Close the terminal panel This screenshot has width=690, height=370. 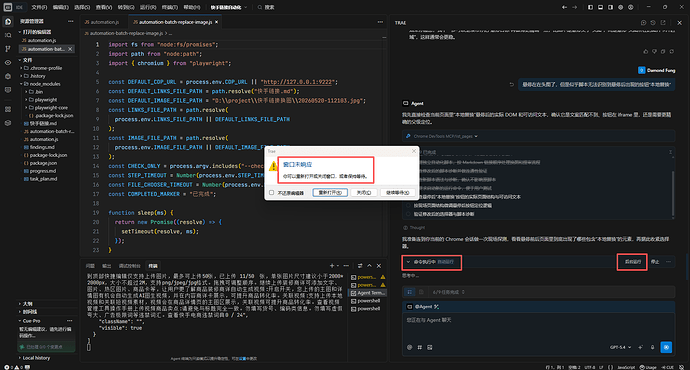point(379,266)
